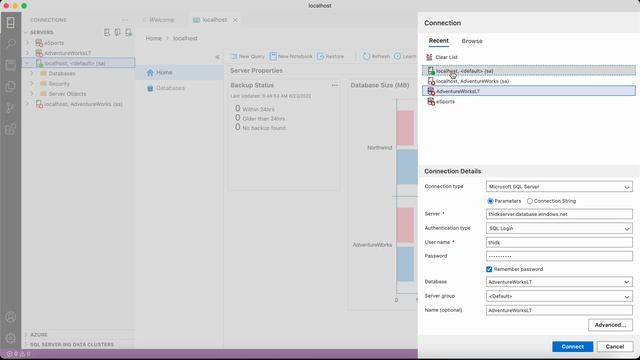
Task: Click the Show Active Connections icon
Action: 128,32
